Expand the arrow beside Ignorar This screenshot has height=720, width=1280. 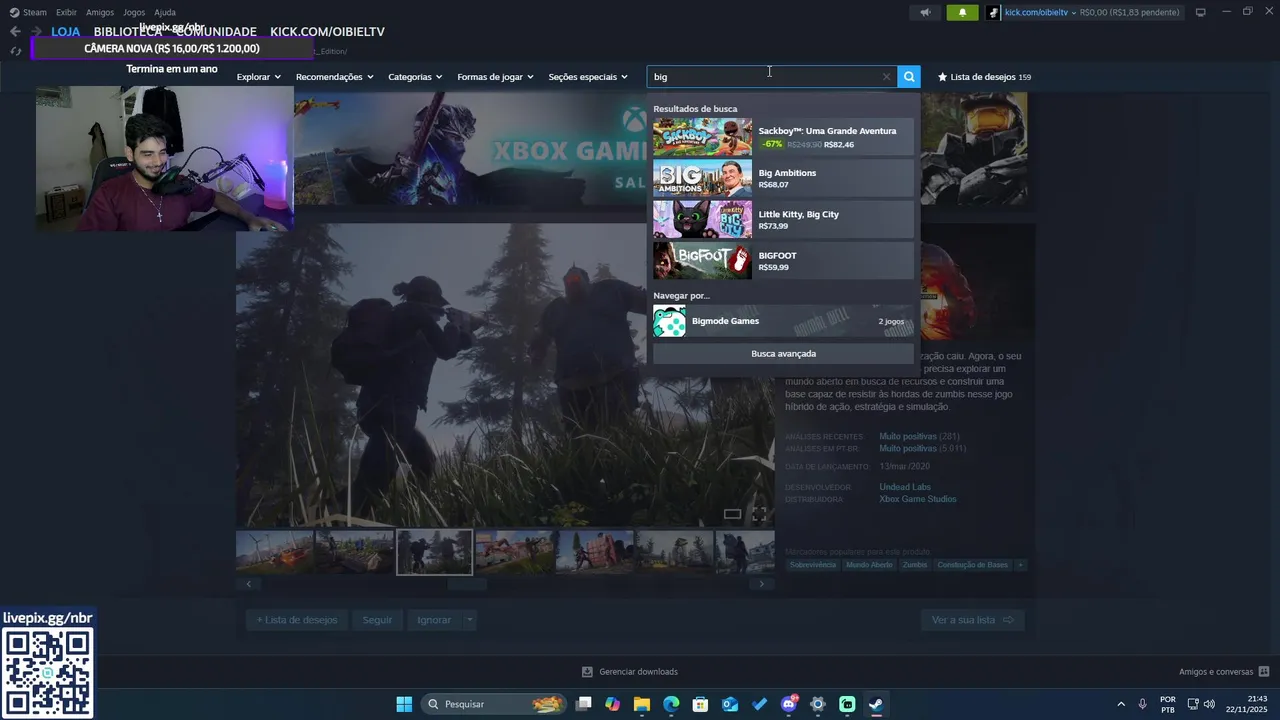pyautogui.click(x=469, y=620)
